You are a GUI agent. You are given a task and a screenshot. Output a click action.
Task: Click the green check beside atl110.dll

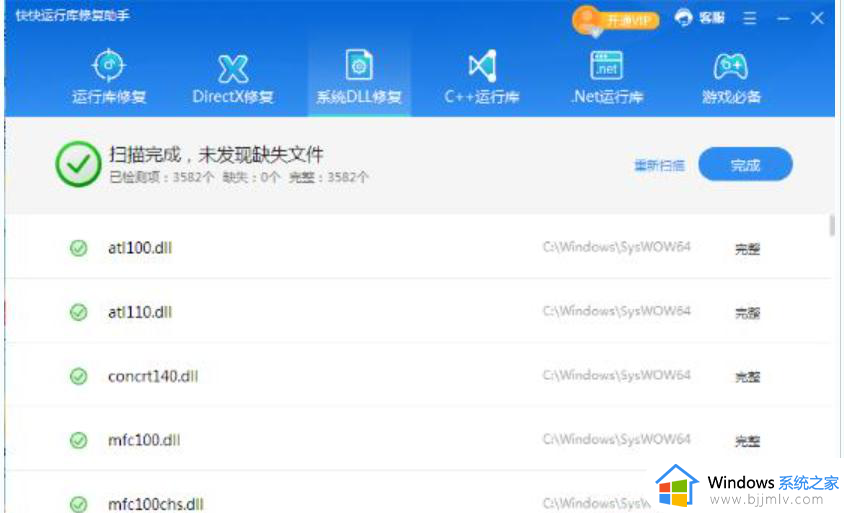79,312
